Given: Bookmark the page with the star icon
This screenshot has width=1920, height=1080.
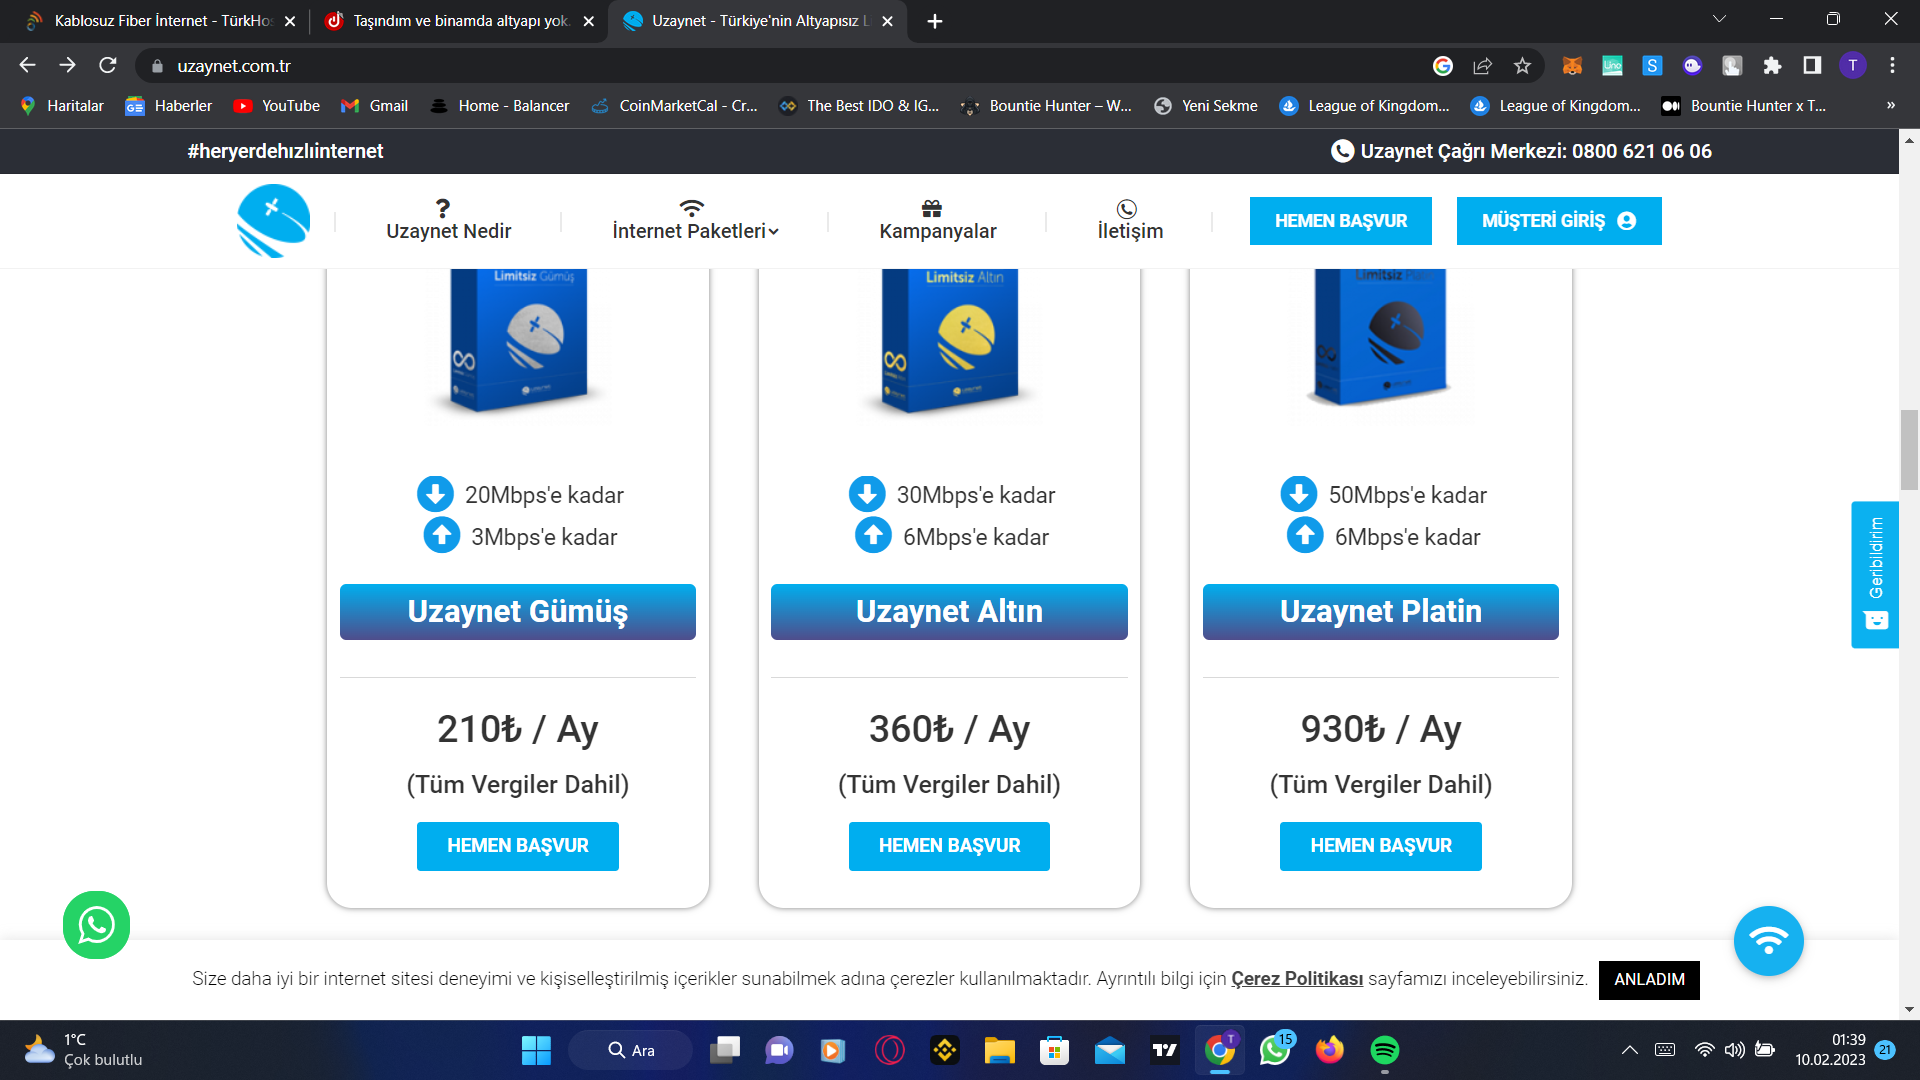Looking at the screenshot, I should click(1522, 66).
